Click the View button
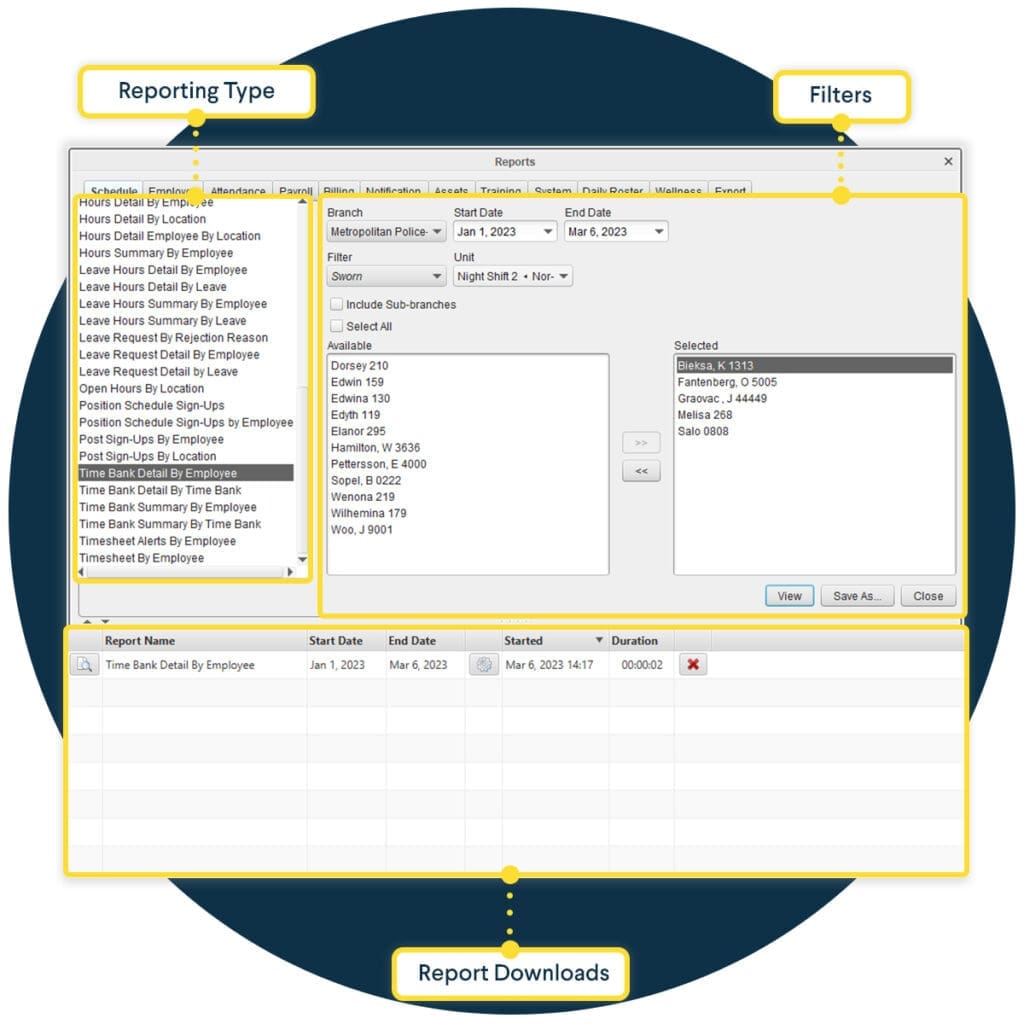Viewport: 1024px width, 1024px height. point(789,596)
